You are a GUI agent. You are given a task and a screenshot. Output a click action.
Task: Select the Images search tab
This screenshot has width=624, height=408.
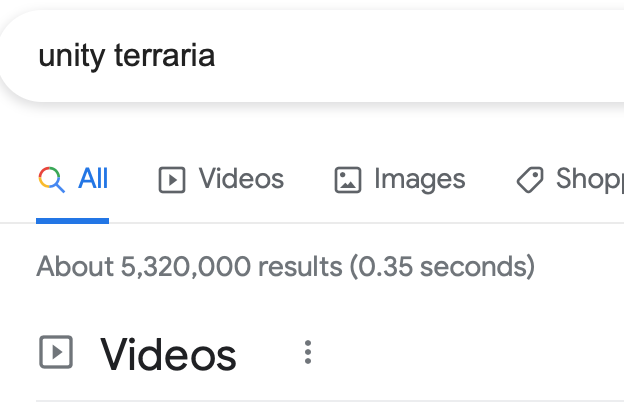pos(419,180)
